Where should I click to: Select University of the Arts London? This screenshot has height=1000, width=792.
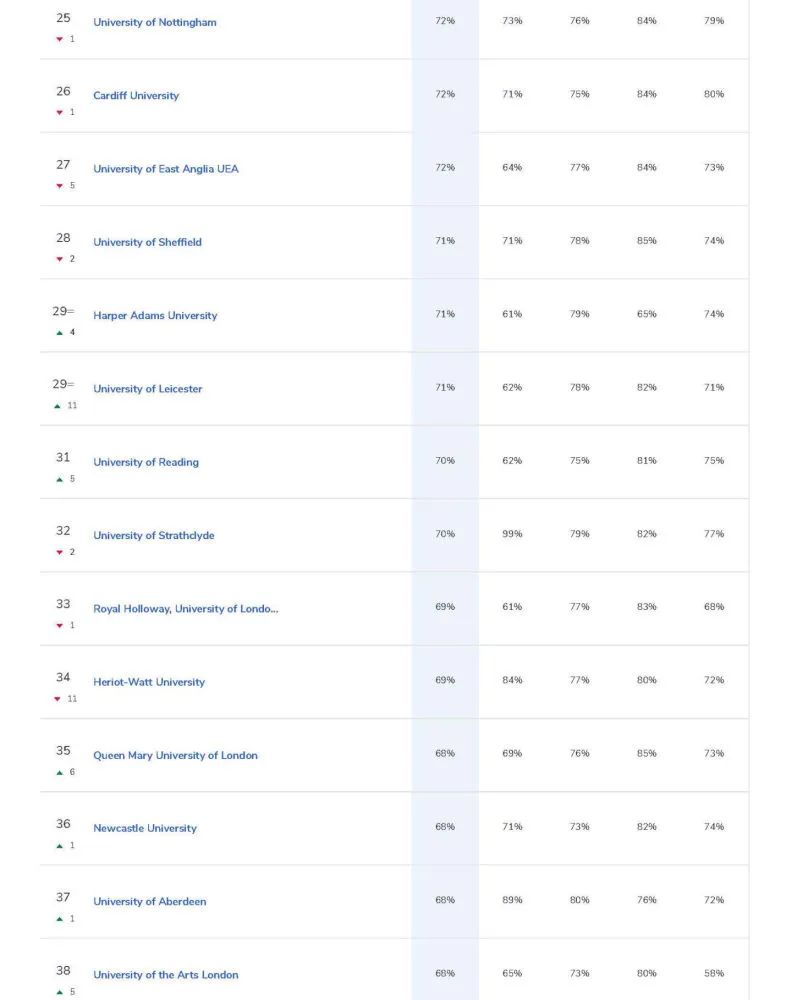click(x=166, y=975)
